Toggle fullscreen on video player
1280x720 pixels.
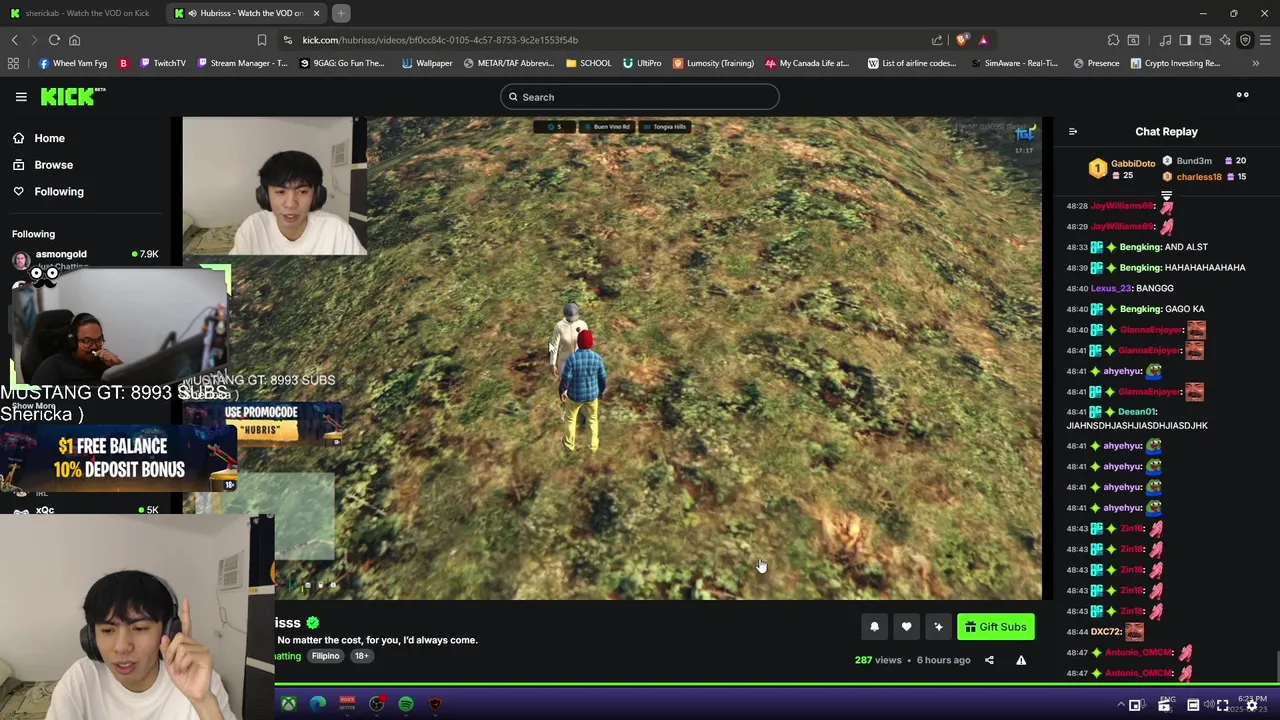tap(1222, 705)
